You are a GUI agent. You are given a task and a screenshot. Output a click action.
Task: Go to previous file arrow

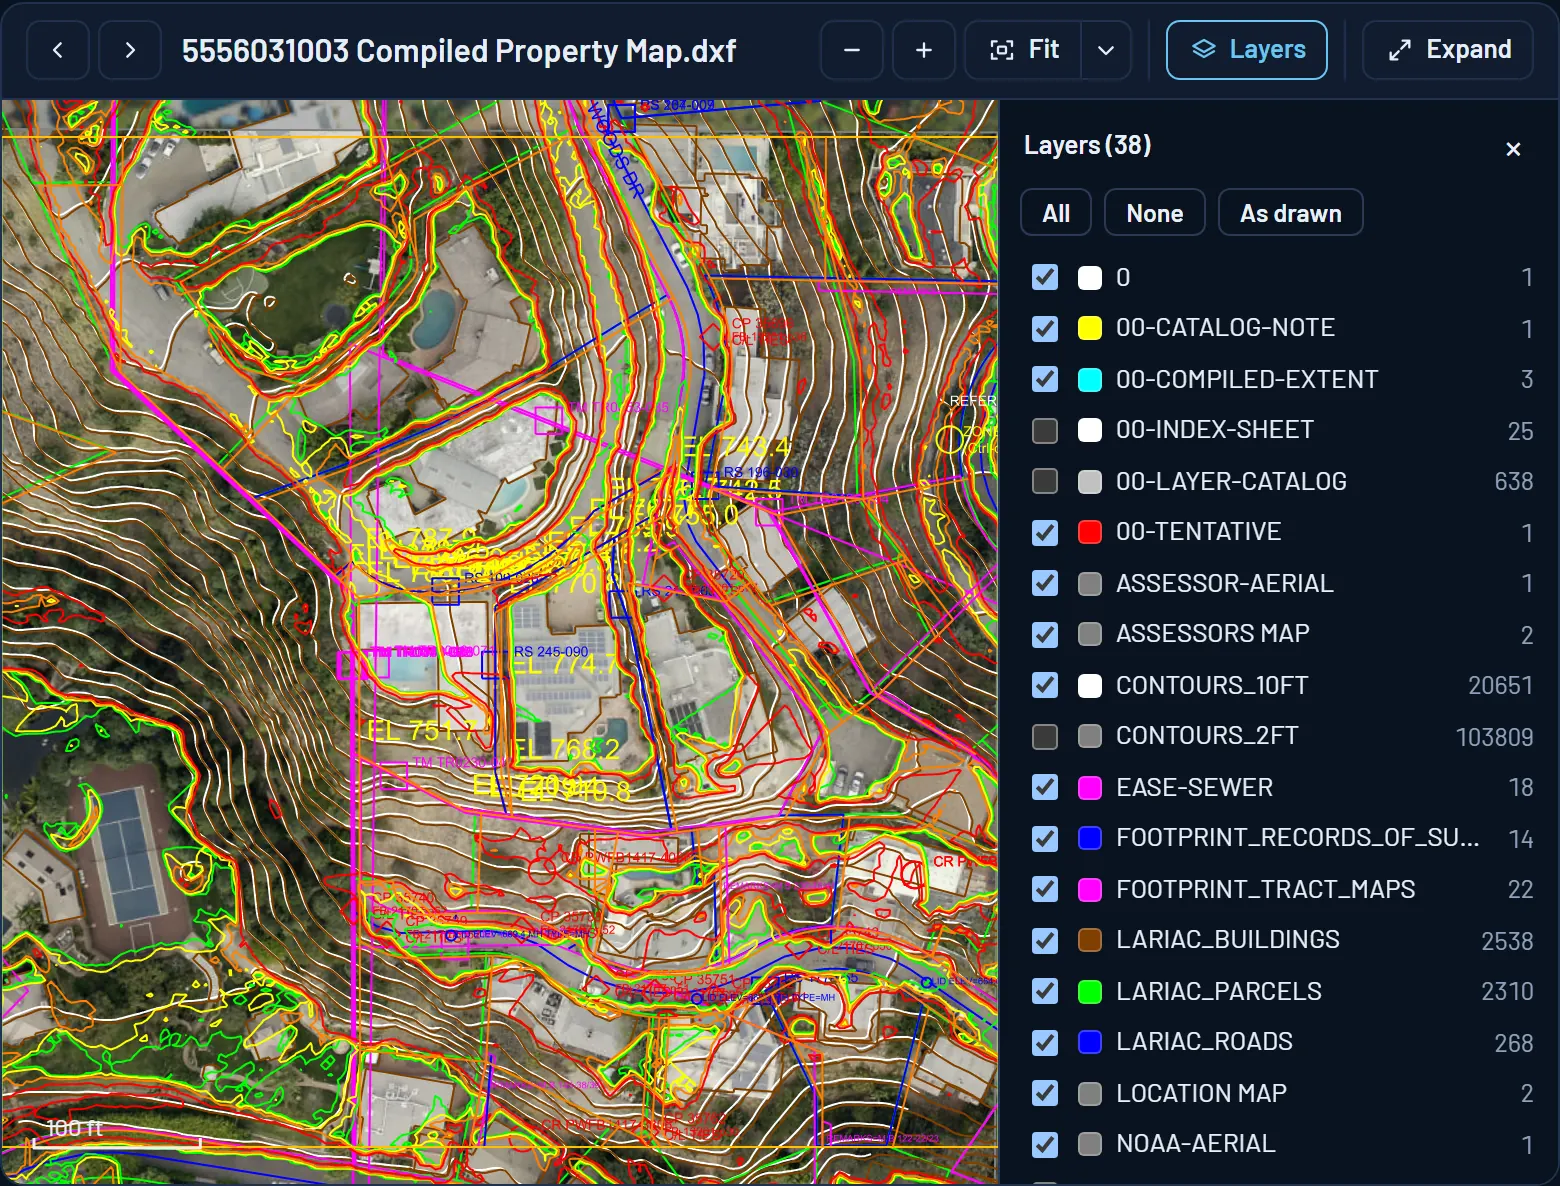[58, 50]
